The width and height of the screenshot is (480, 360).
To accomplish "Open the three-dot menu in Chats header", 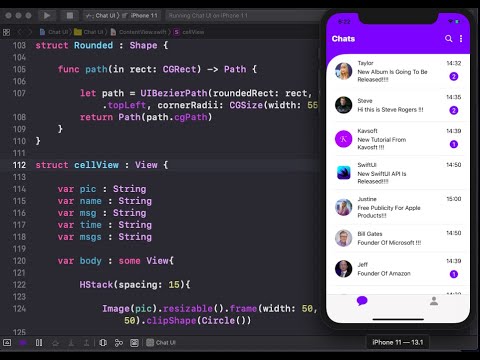I will point(461,39).
